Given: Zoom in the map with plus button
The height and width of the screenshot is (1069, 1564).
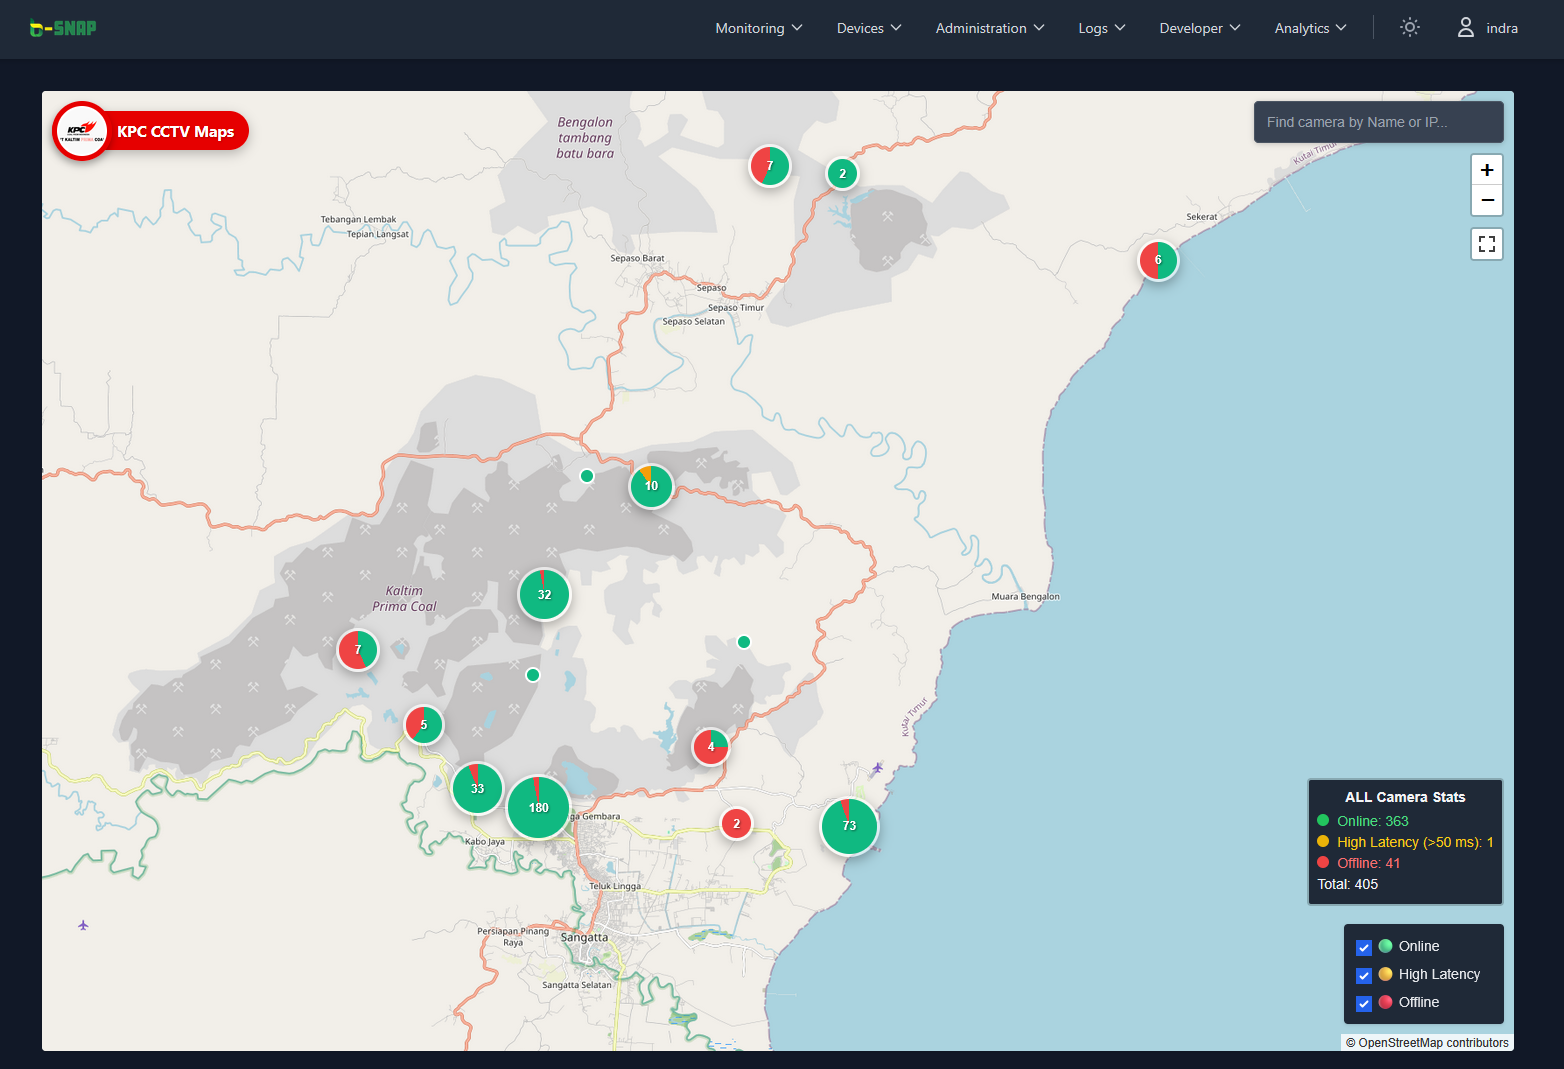Looking at the screenshot, I should coord(1487,170).
